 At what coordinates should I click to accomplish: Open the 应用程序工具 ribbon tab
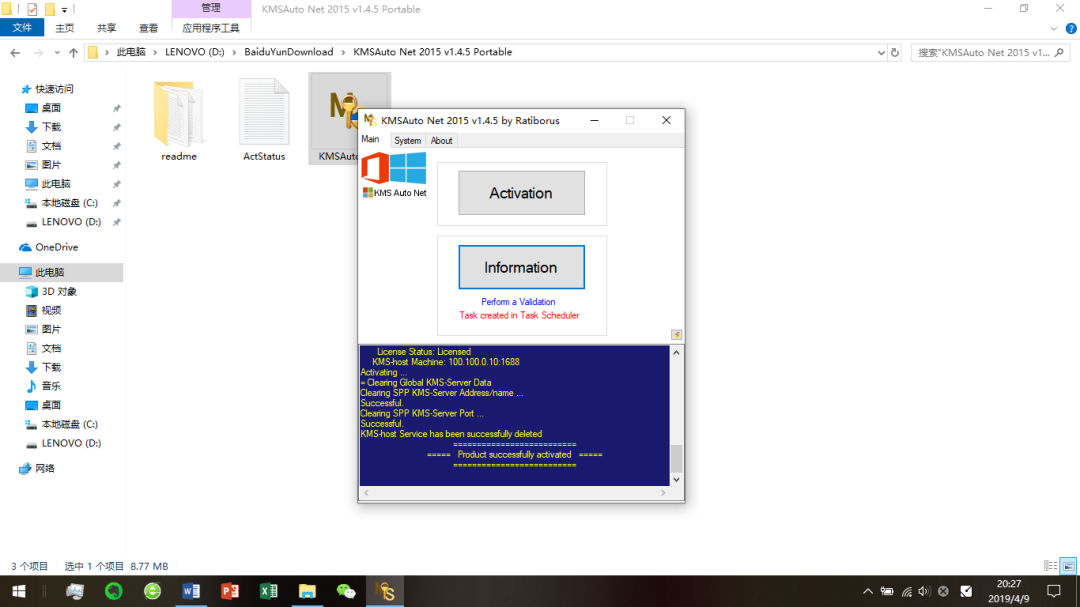click(211, 28)
